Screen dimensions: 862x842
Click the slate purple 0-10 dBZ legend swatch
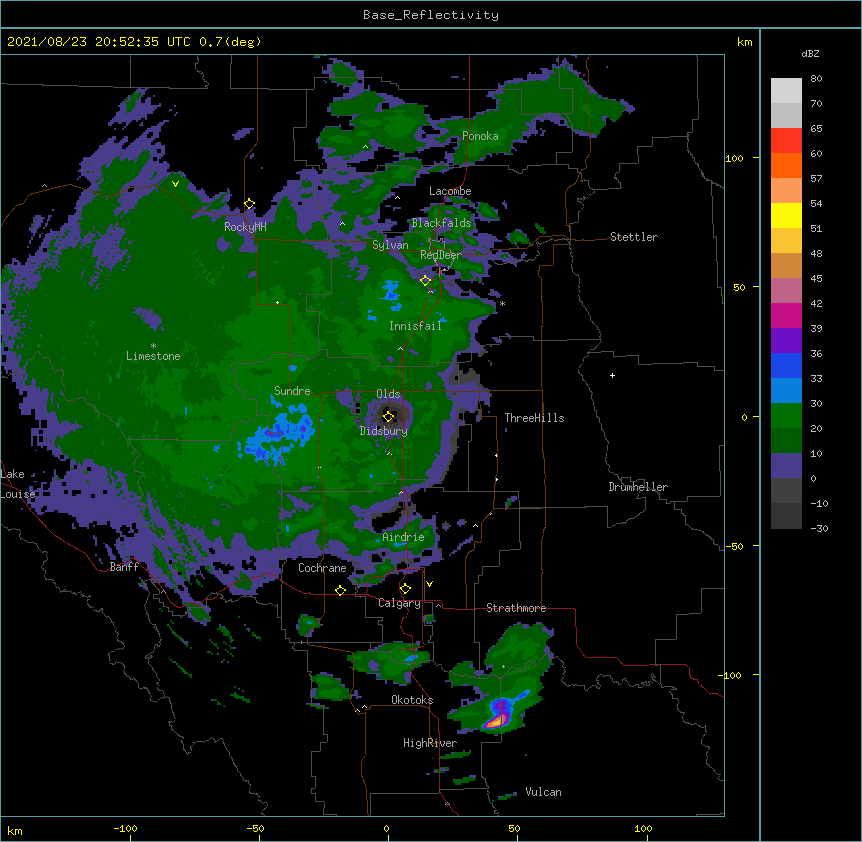(786, 466)
